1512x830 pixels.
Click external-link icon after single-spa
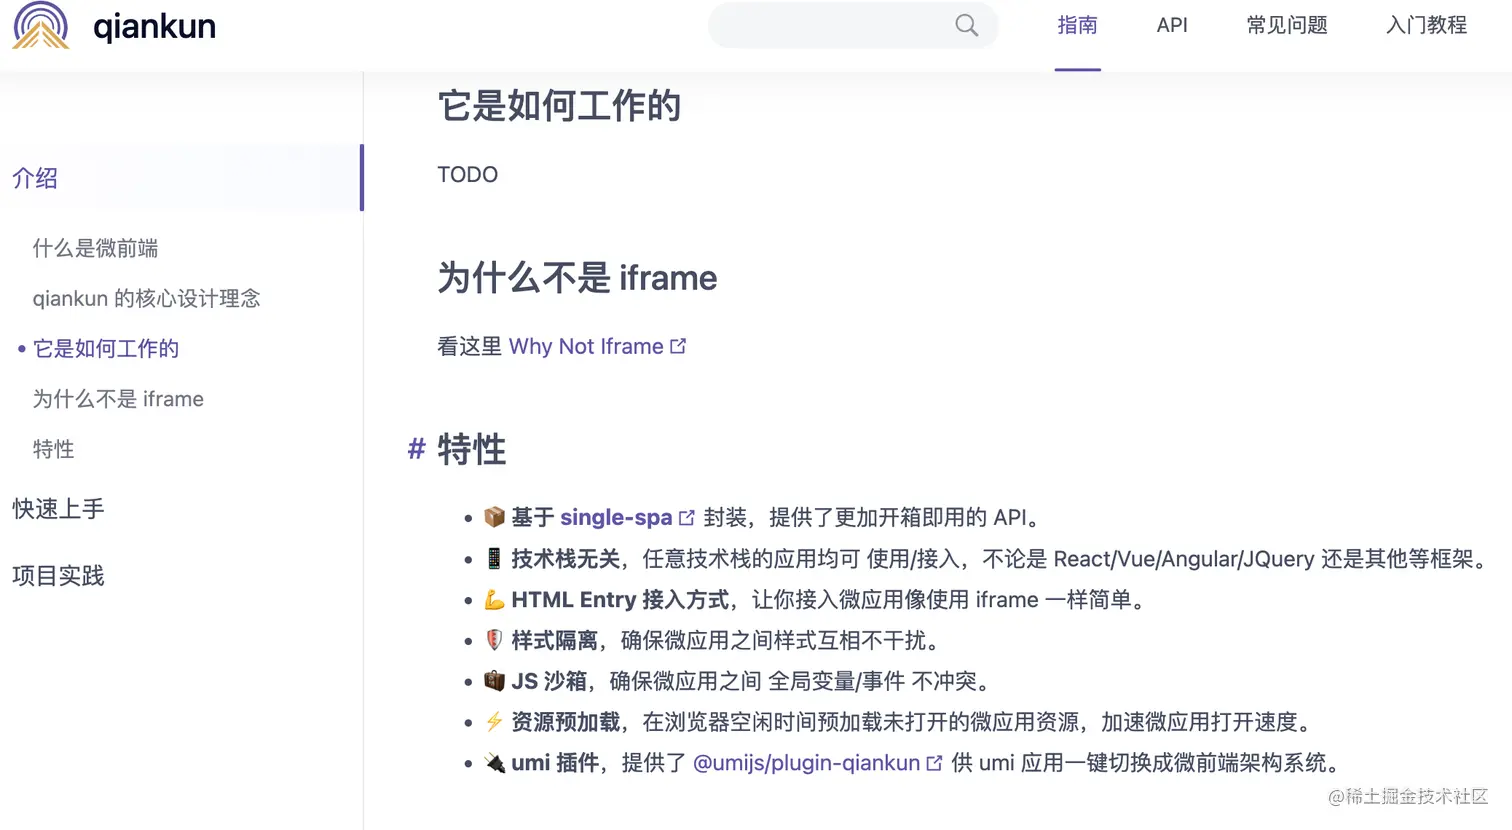686,518
